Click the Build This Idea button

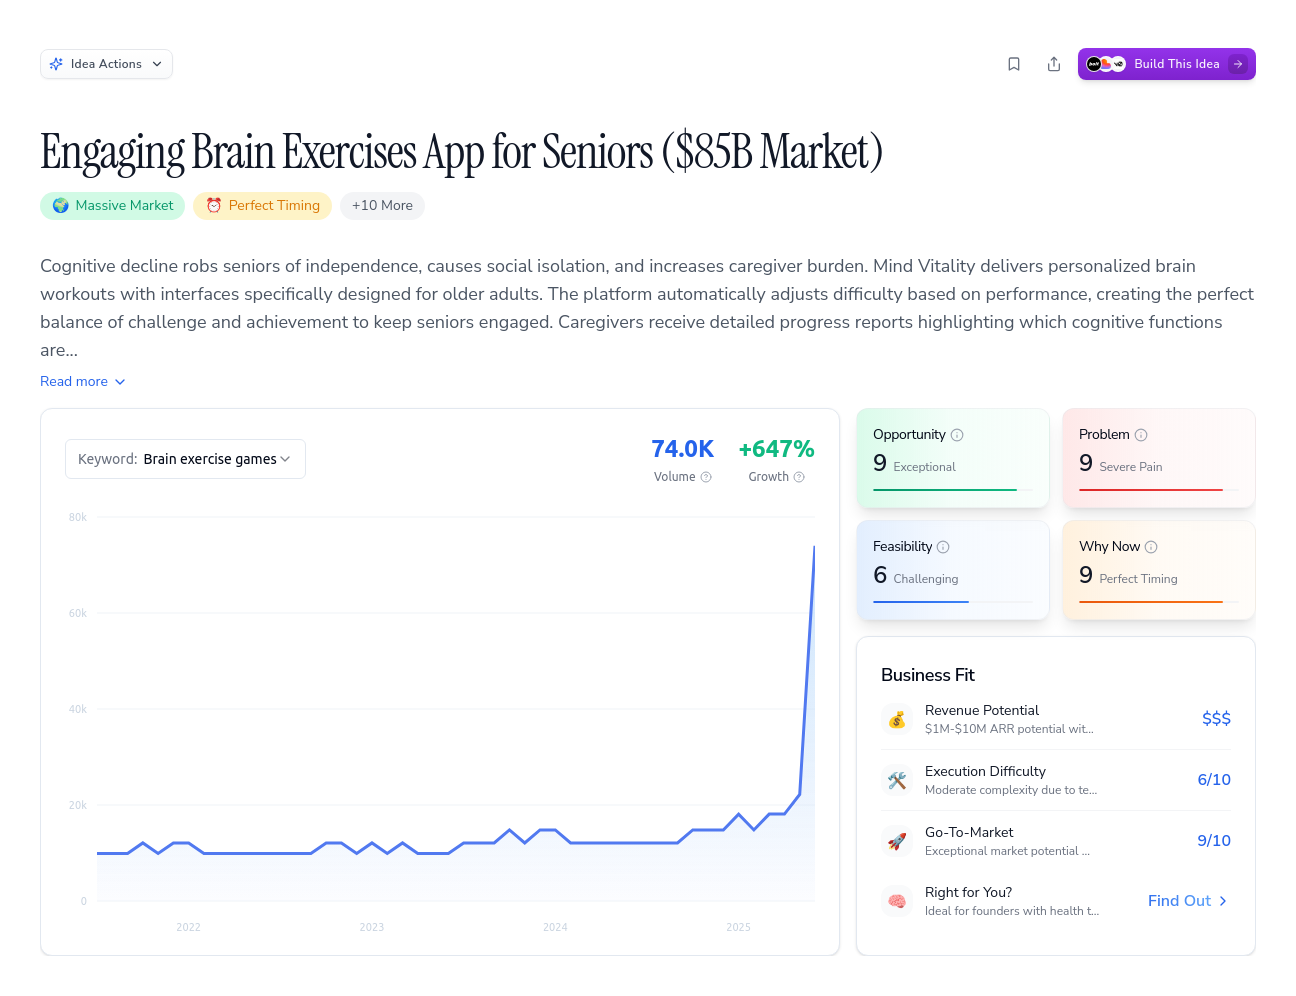(x=1166, y=64)
